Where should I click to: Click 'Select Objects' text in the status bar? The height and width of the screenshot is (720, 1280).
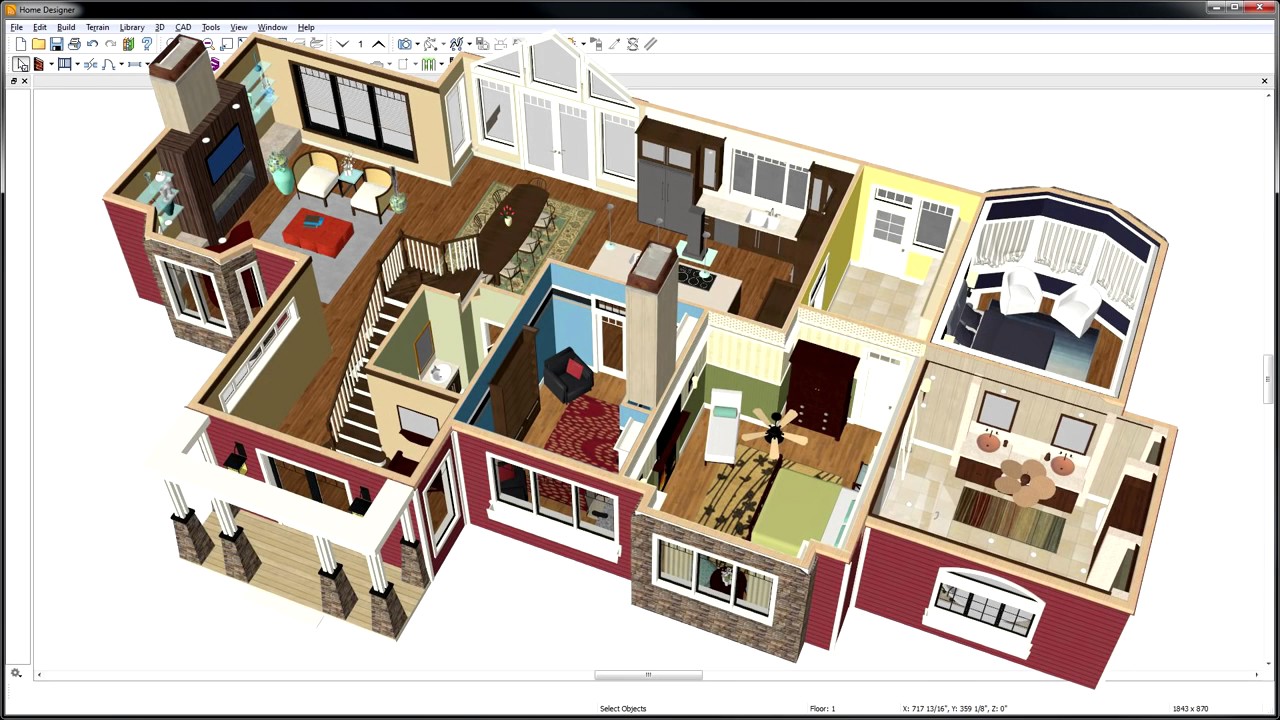tap(623, 708)
